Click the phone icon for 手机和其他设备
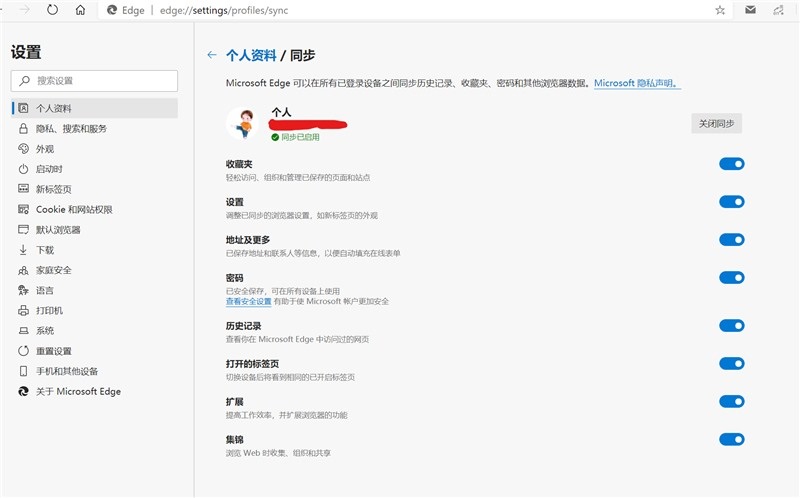 pos(23,371)
